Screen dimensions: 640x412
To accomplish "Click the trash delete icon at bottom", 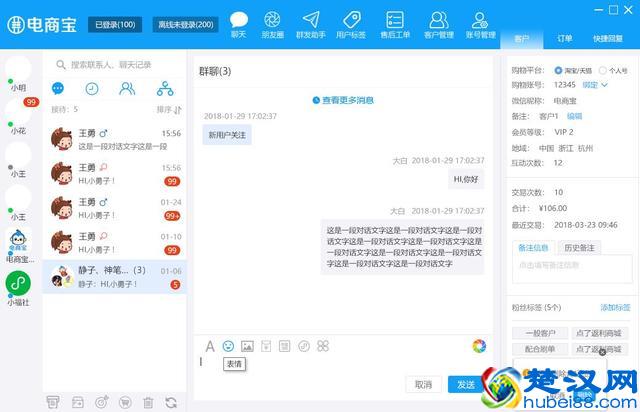I will coord(148,403).
